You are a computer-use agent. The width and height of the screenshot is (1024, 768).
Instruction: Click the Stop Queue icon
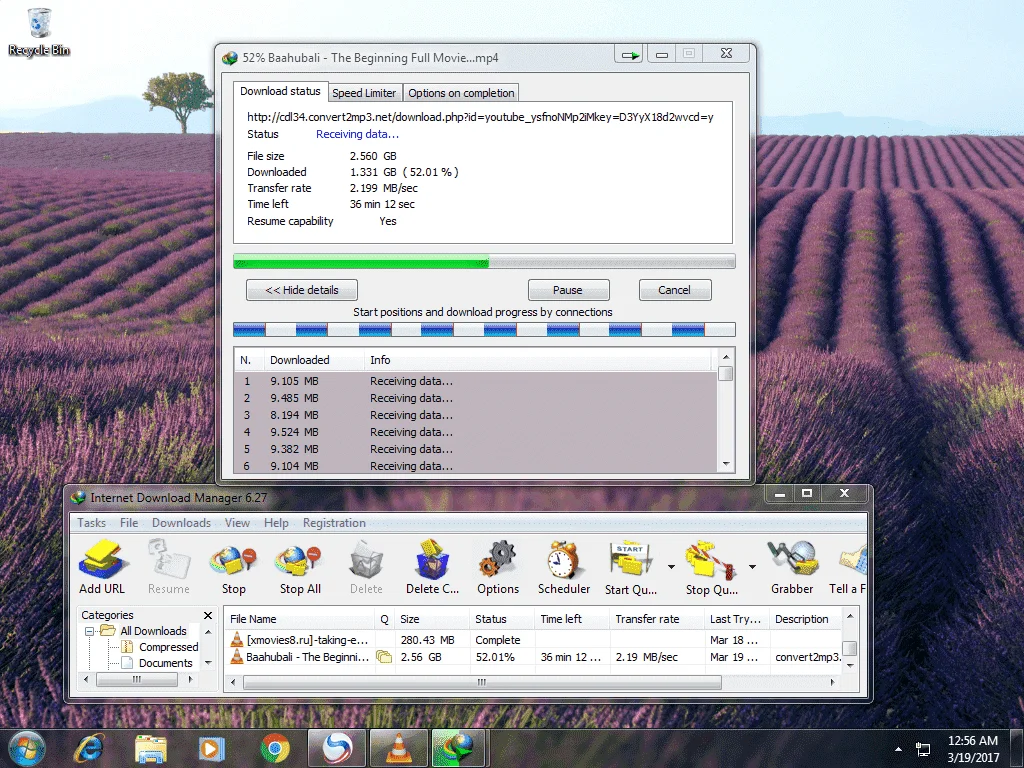(711, 567)
